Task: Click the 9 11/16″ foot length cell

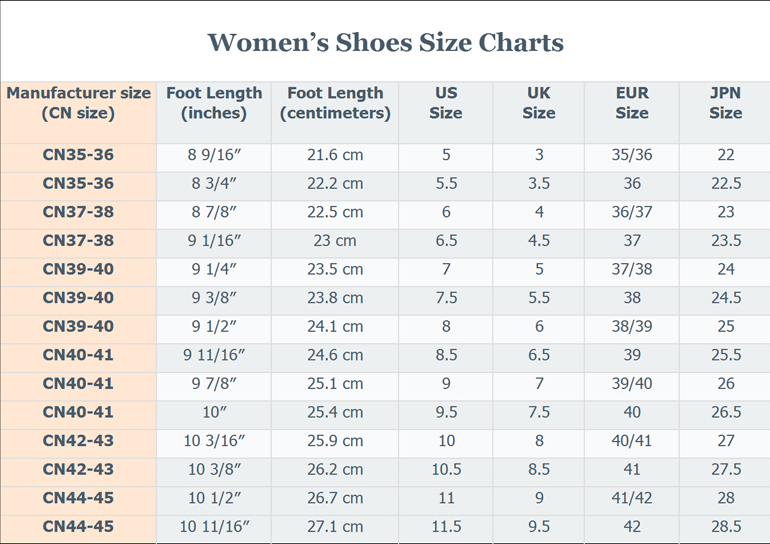Action: (x=214, y=355)
